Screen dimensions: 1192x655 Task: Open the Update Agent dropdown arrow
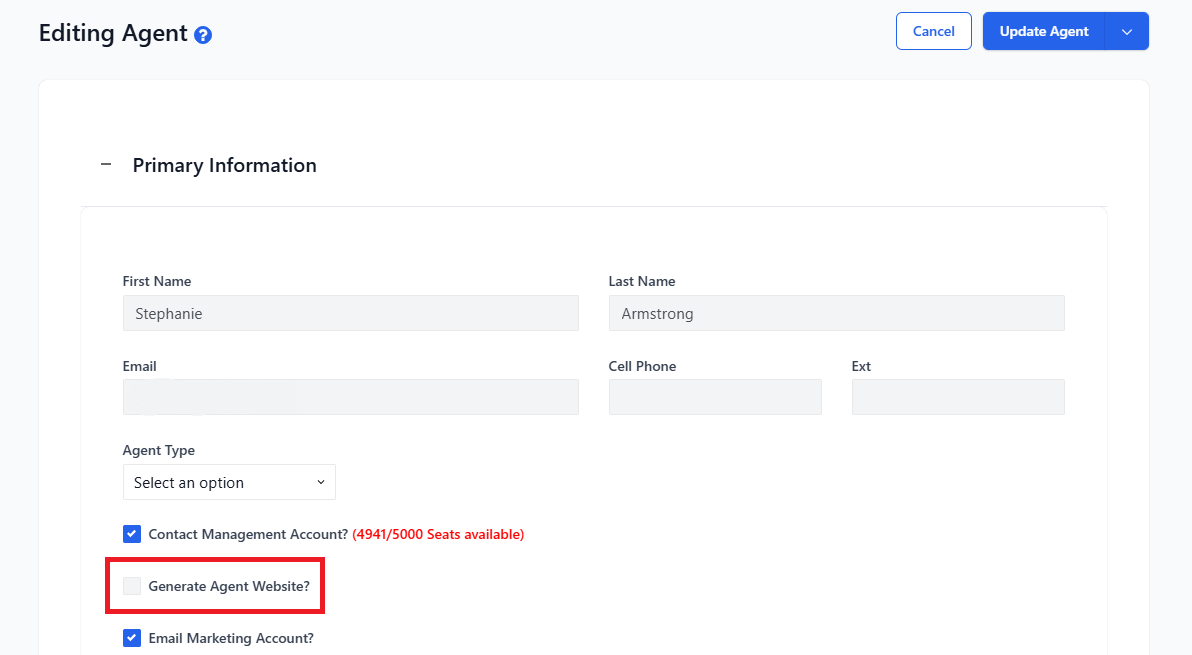coord(1128,31)
